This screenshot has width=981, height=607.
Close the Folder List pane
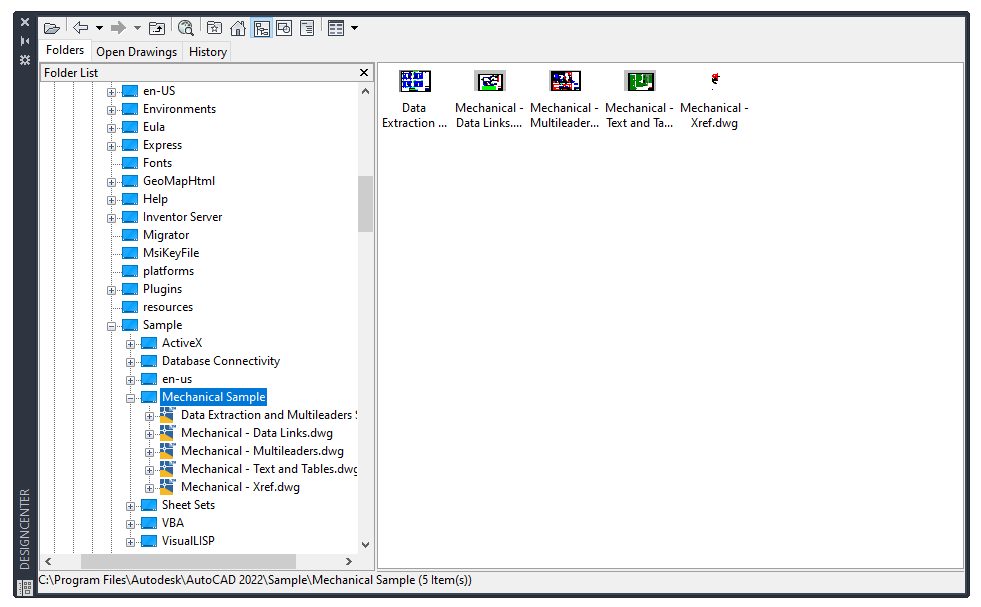(363, 73)
